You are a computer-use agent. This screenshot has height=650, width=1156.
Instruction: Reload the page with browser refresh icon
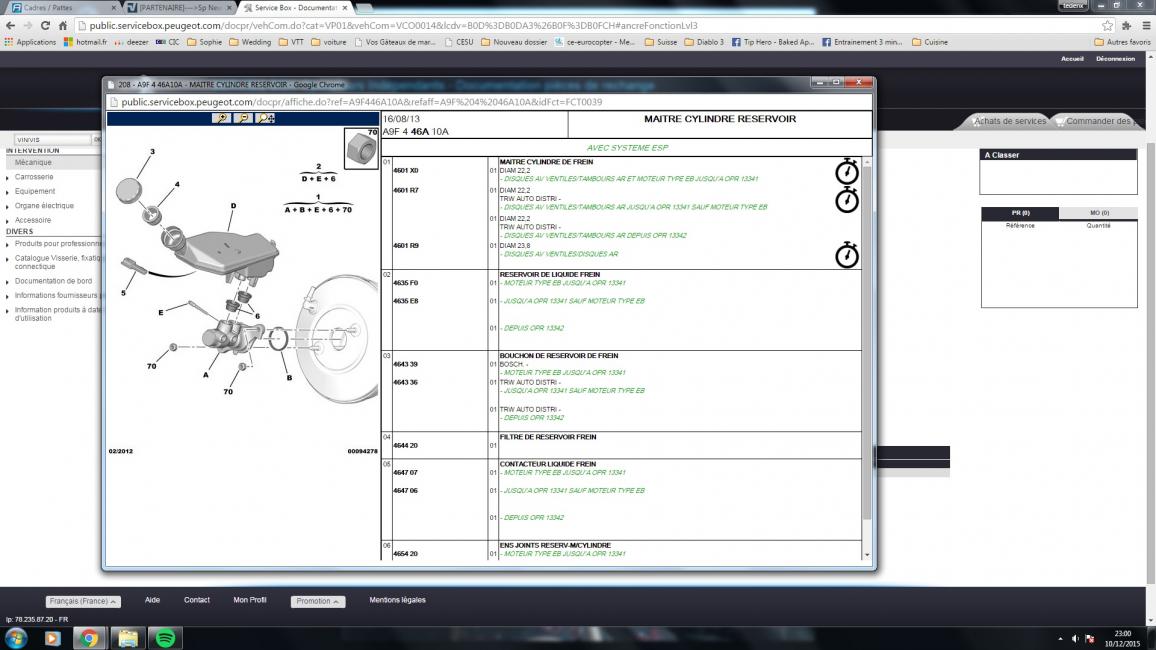click(x=45, y=25)
